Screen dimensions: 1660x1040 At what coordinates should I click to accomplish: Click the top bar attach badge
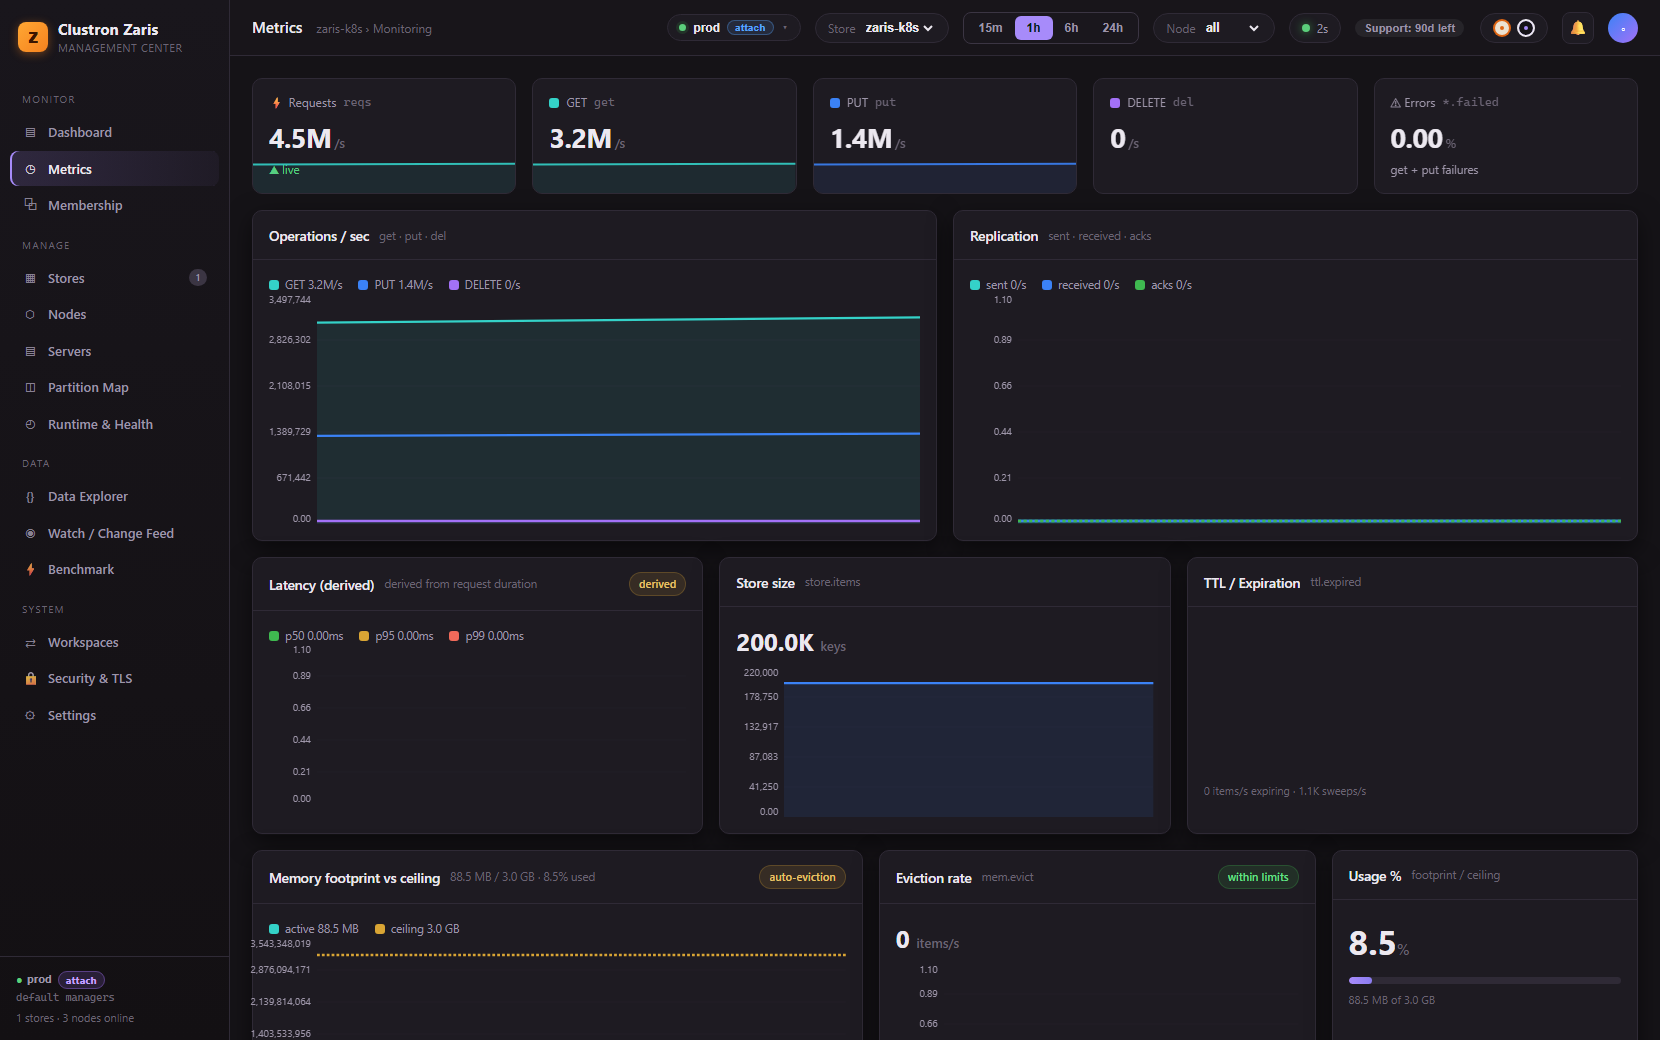click(750, 28)
